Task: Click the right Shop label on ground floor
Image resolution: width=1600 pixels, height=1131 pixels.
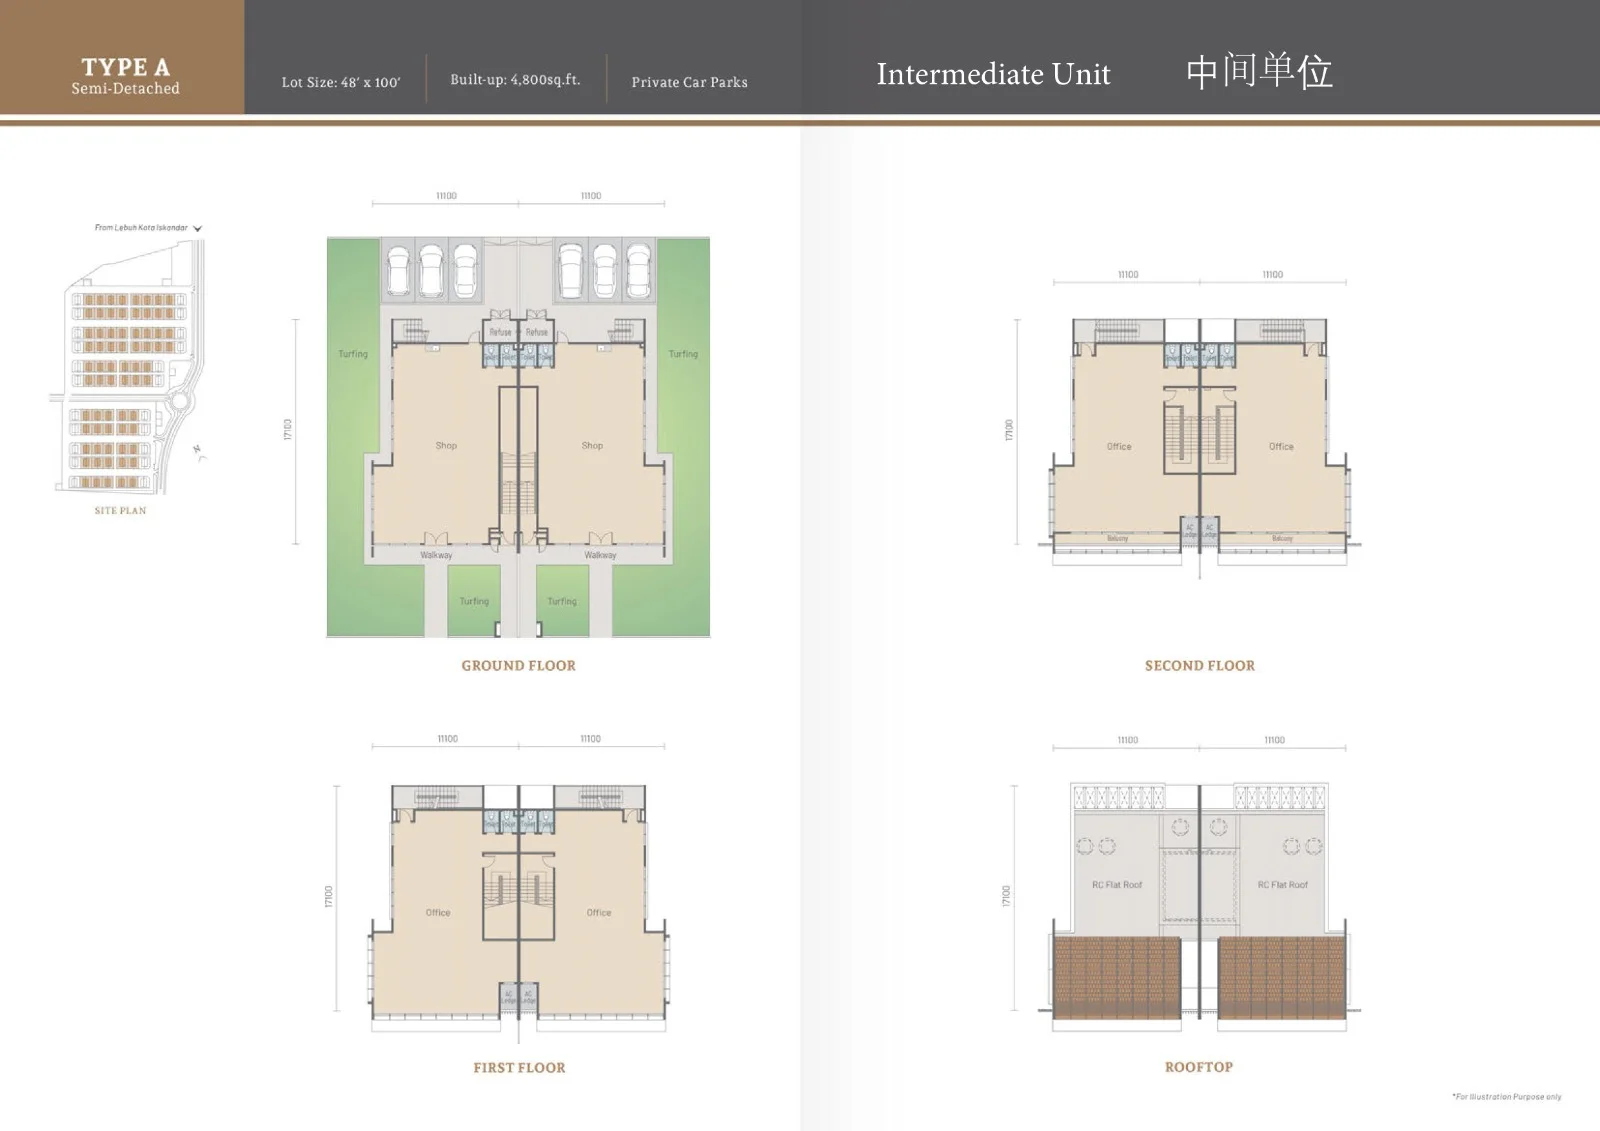Action: (592, 446)
